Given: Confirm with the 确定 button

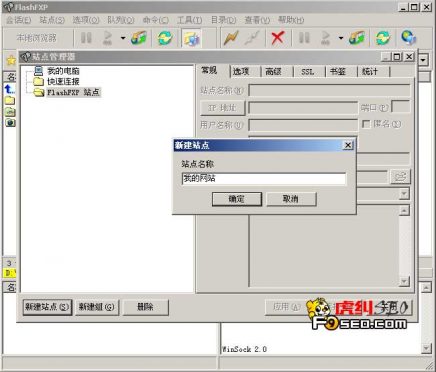Looking at the screenshot, I should coord(237,199).
